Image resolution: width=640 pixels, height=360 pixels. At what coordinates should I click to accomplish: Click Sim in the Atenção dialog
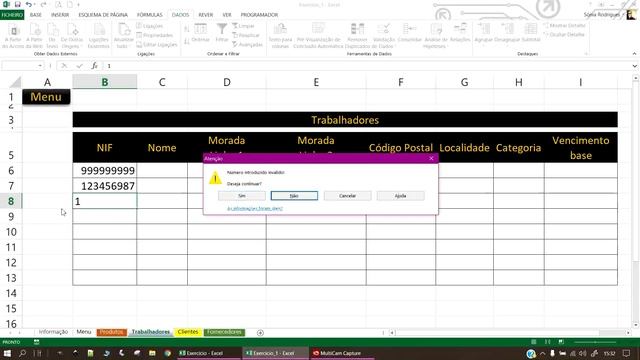coord(242,196)
